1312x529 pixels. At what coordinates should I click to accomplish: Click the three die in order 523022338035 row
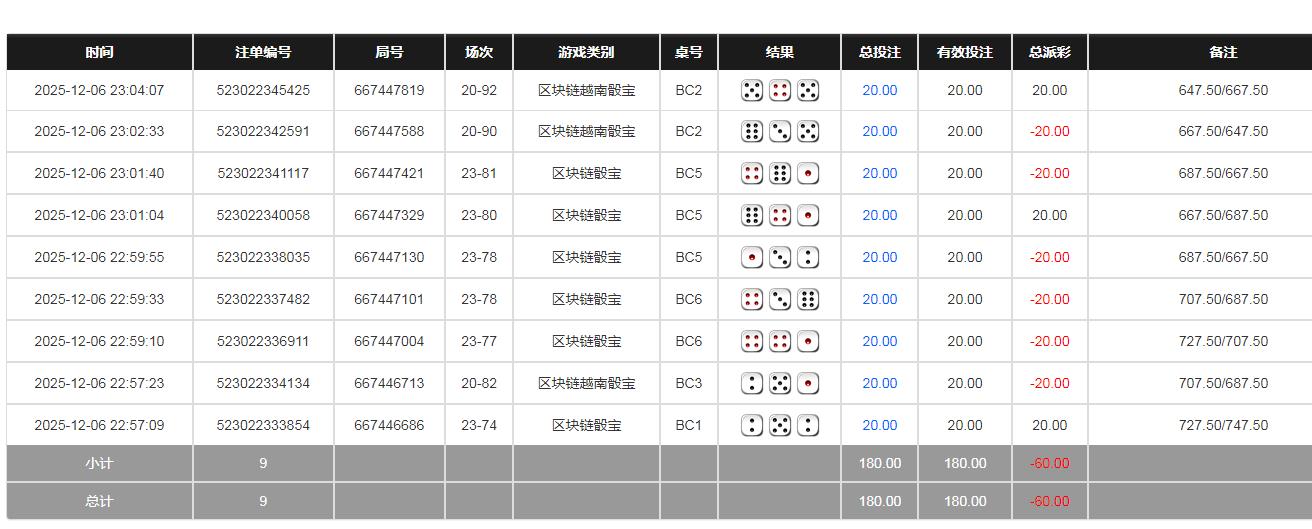(780, 258)
